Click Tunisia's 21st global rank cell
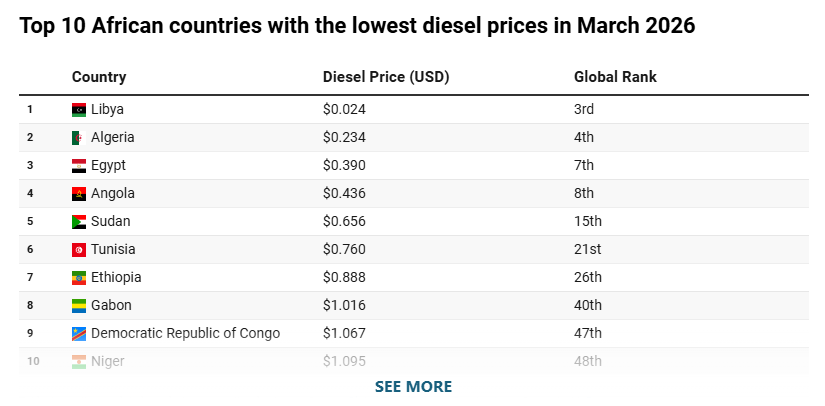825x406 pixels. point(589,249)
